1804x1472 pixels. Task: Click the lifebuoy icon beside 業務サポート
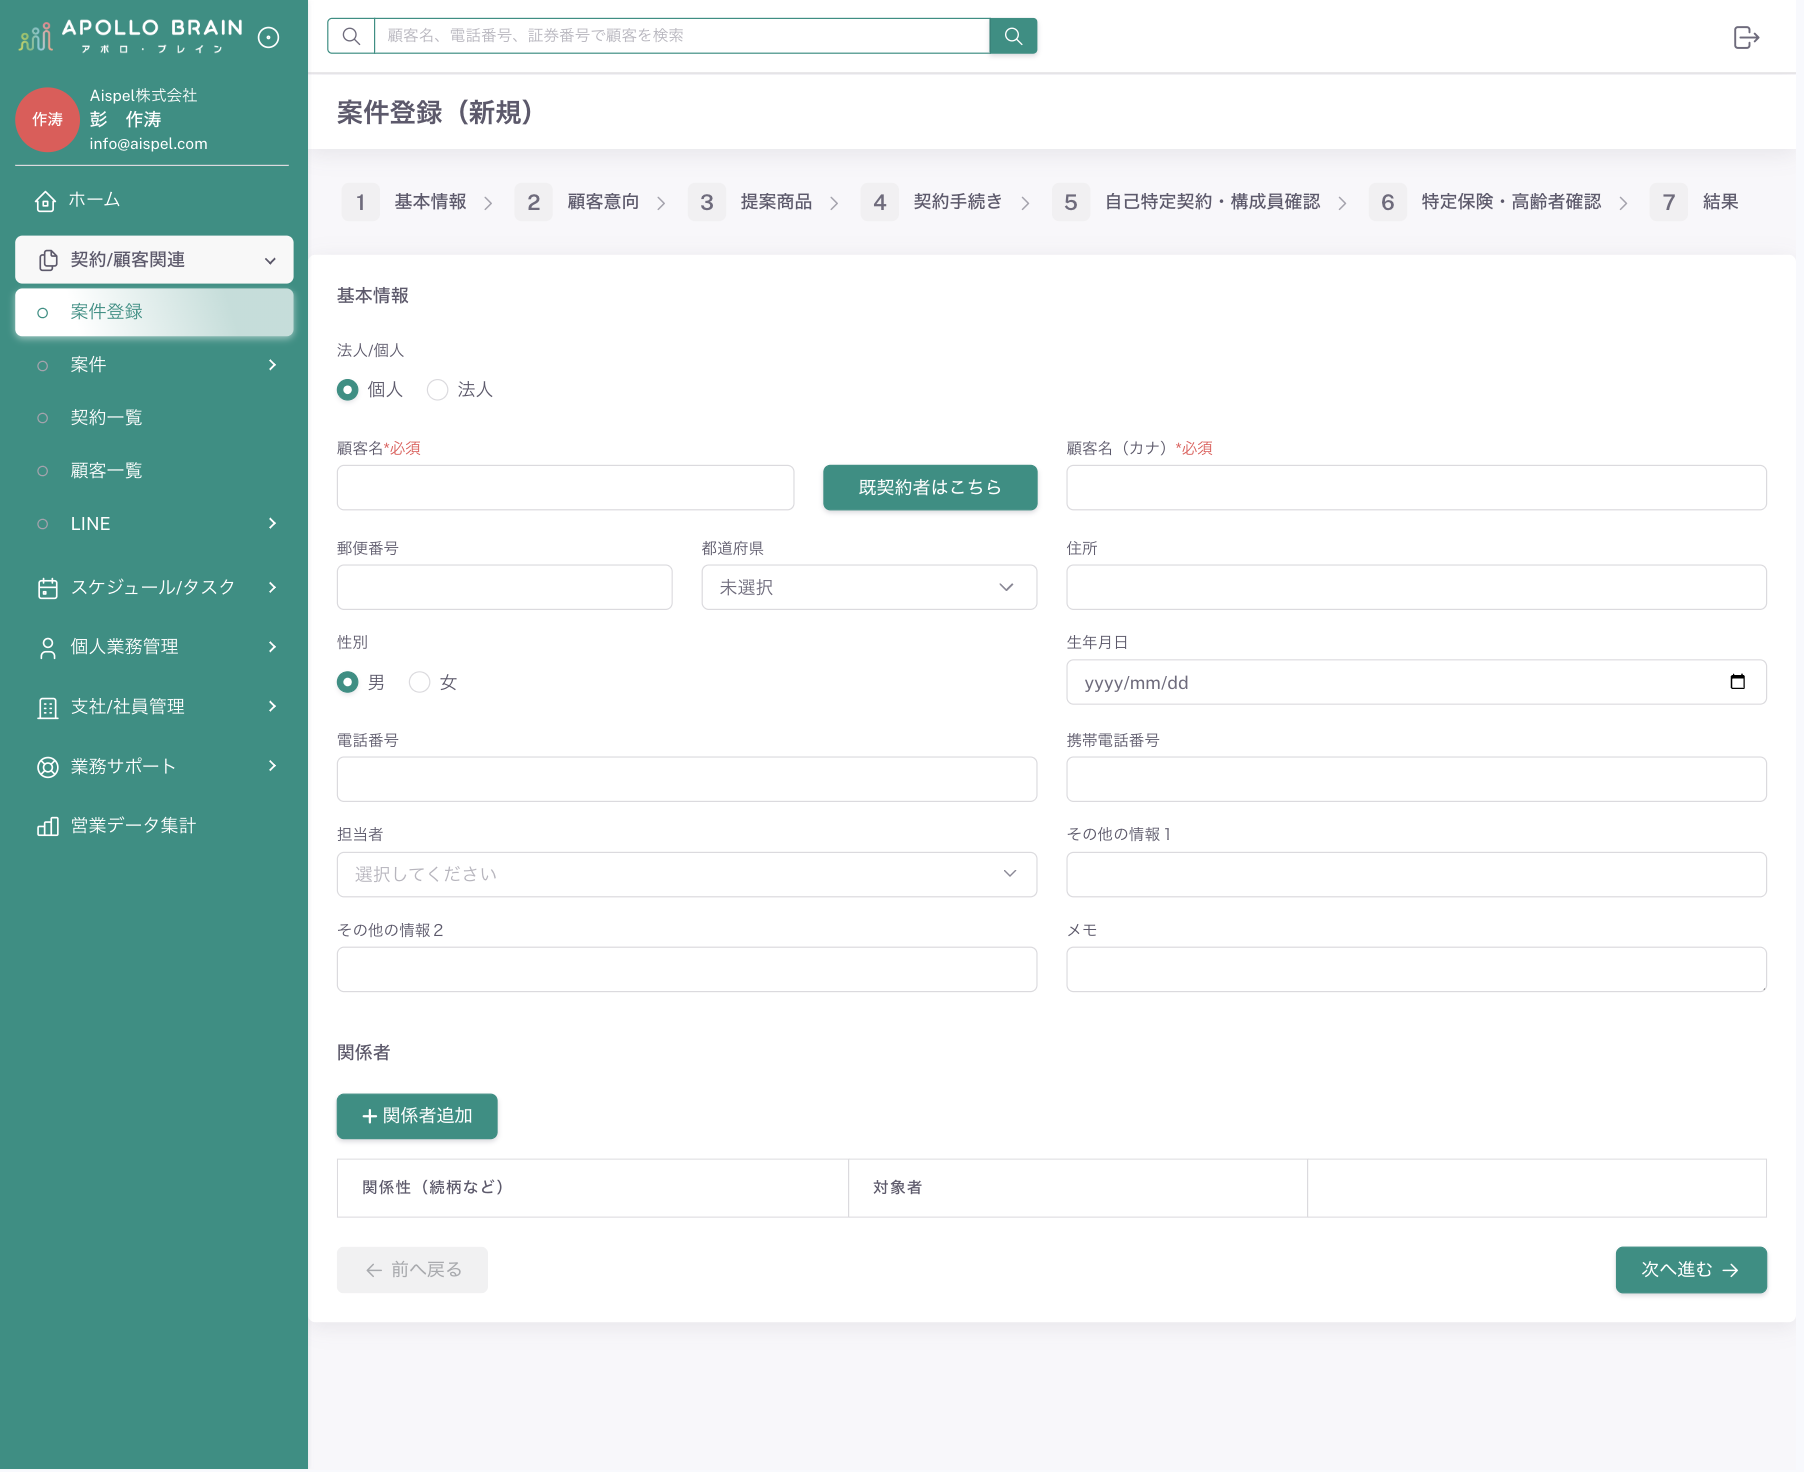(x=48, y=767)
